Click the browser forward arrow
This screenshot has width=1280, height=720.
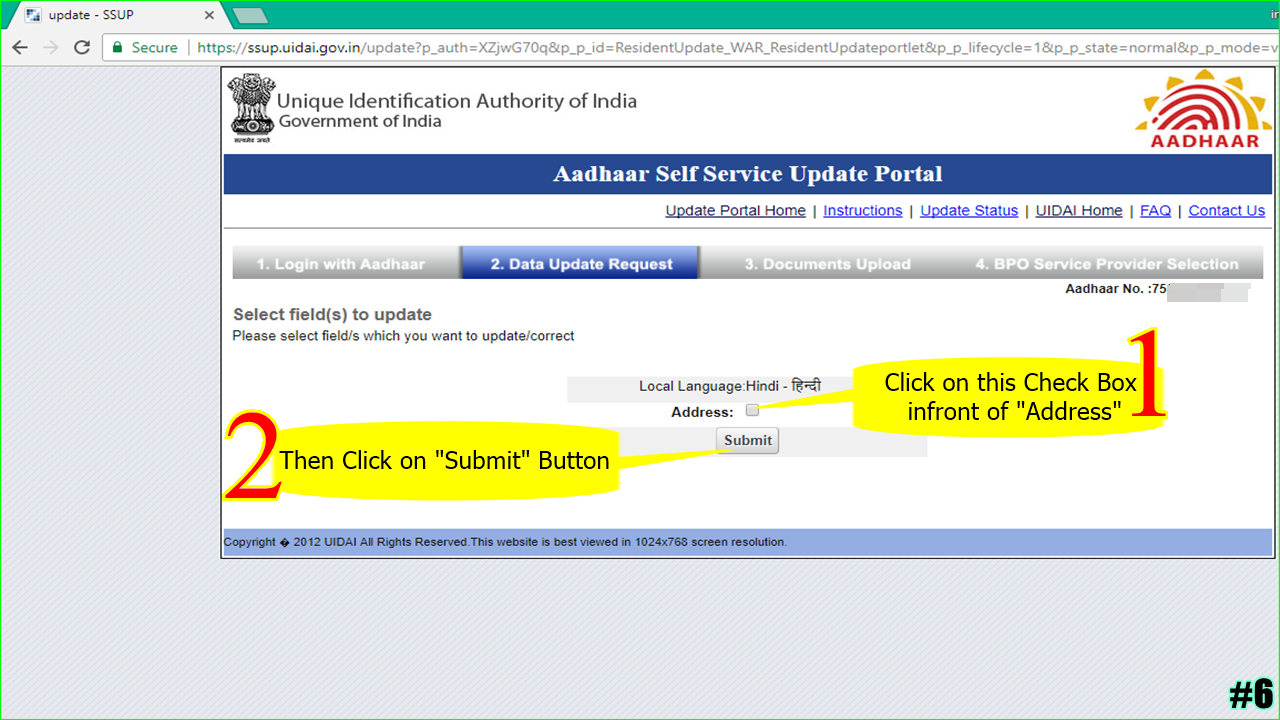pyautogui.click(x=51, y=47)
